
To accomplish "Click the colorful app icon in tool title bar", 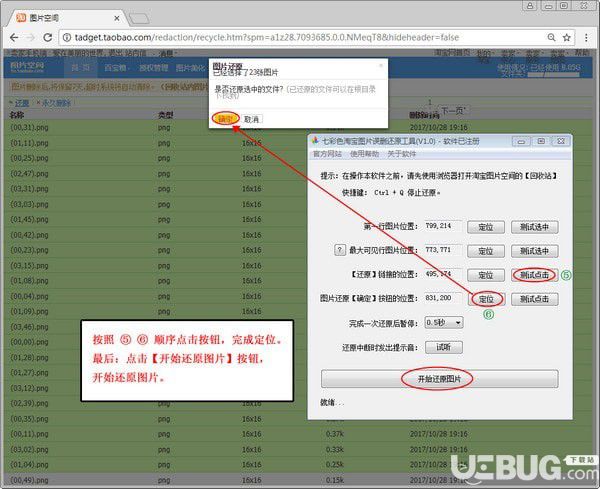I will click(x=315, y=141).
